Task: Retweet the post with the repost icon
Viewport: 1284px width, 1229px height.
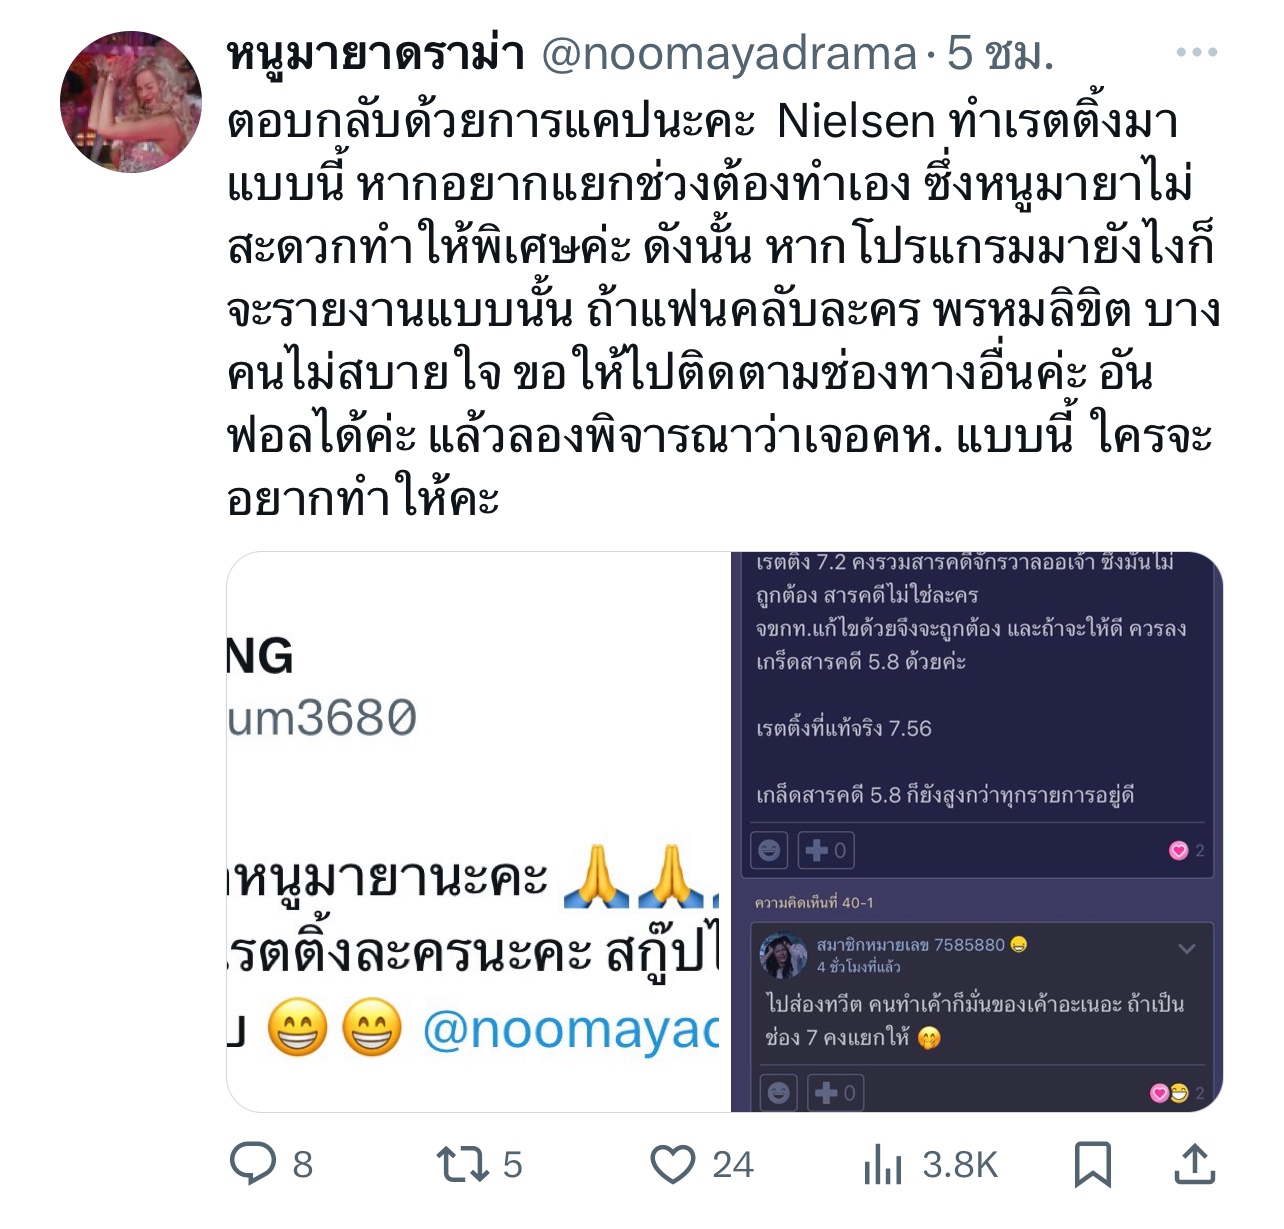Action: (x=463, y=1164)
